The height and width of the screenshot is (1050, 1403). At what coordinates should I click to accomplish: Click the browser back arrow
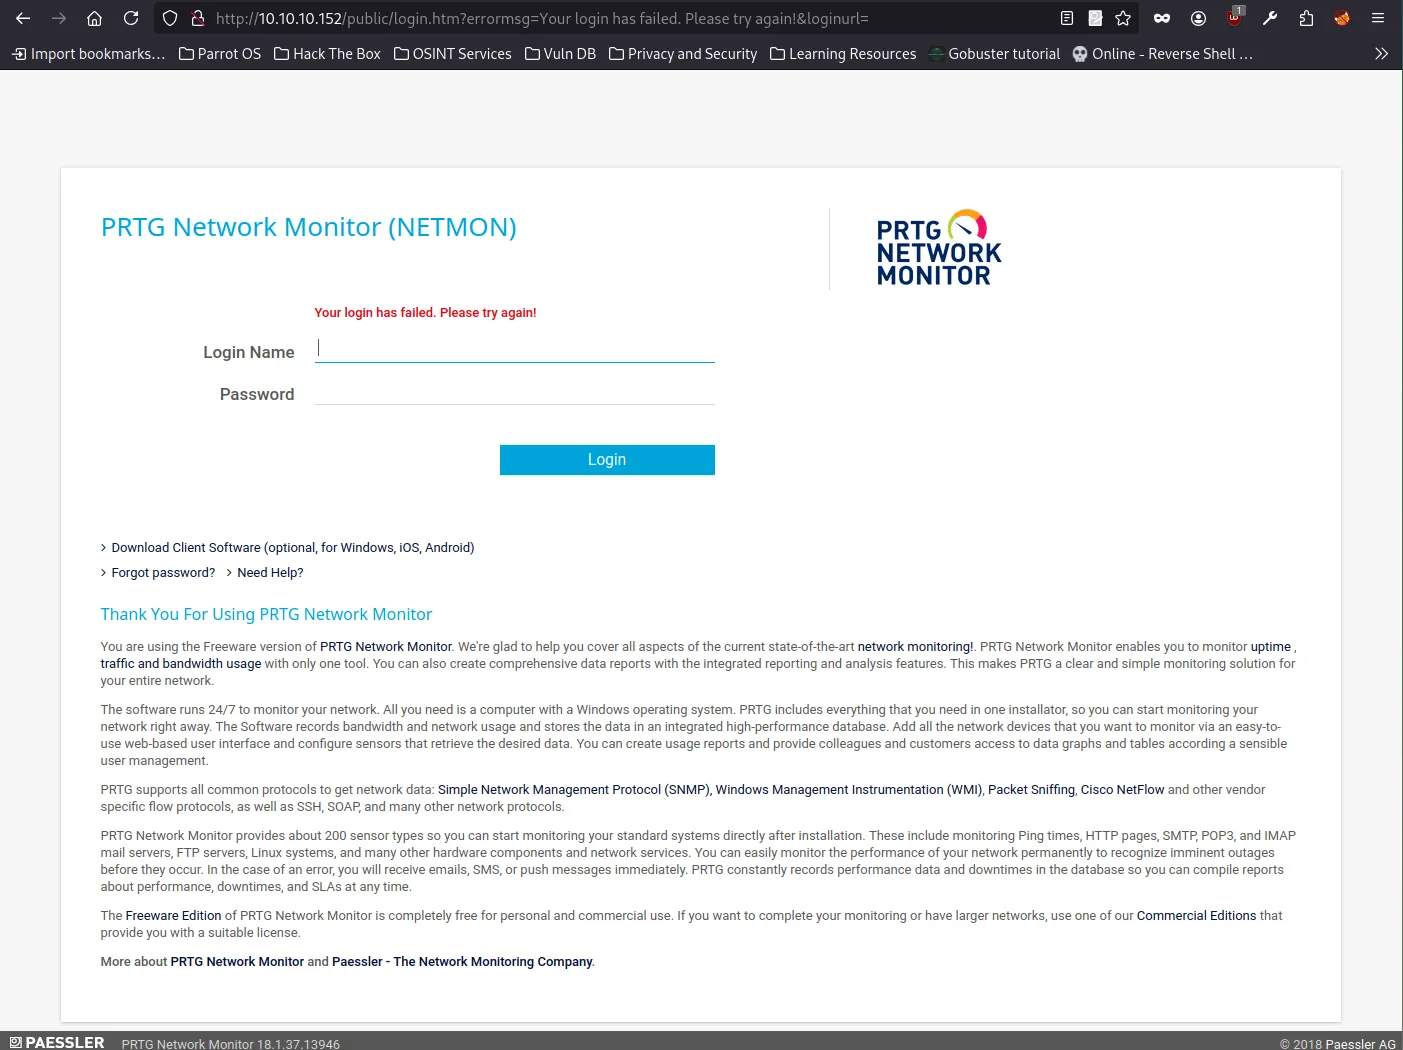click(23, 18)
